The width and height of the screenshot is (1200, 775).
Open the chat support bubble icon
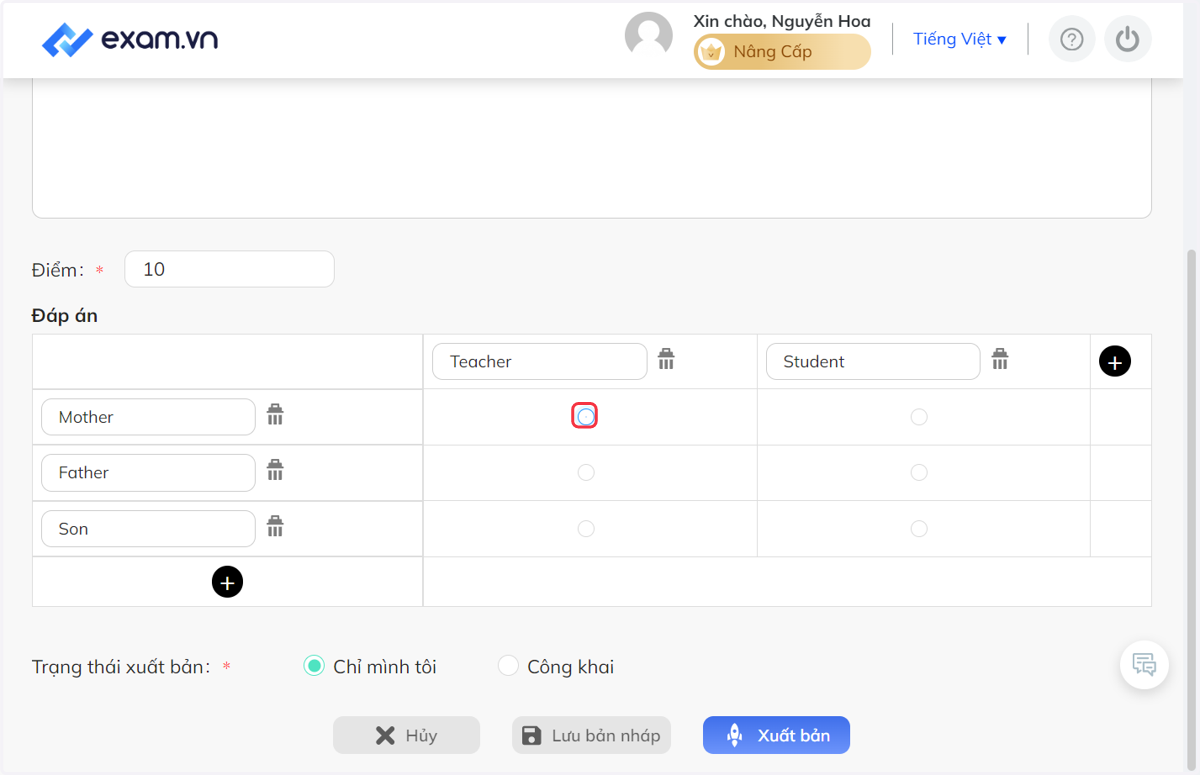click(x=1144, y=664)
